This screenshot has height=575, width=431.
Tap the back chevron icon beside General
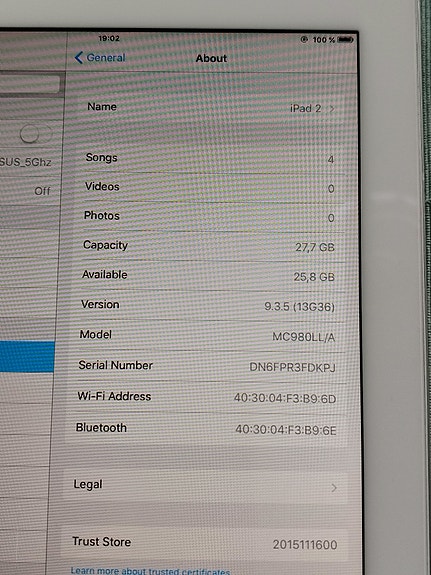(x=78, y=58)
